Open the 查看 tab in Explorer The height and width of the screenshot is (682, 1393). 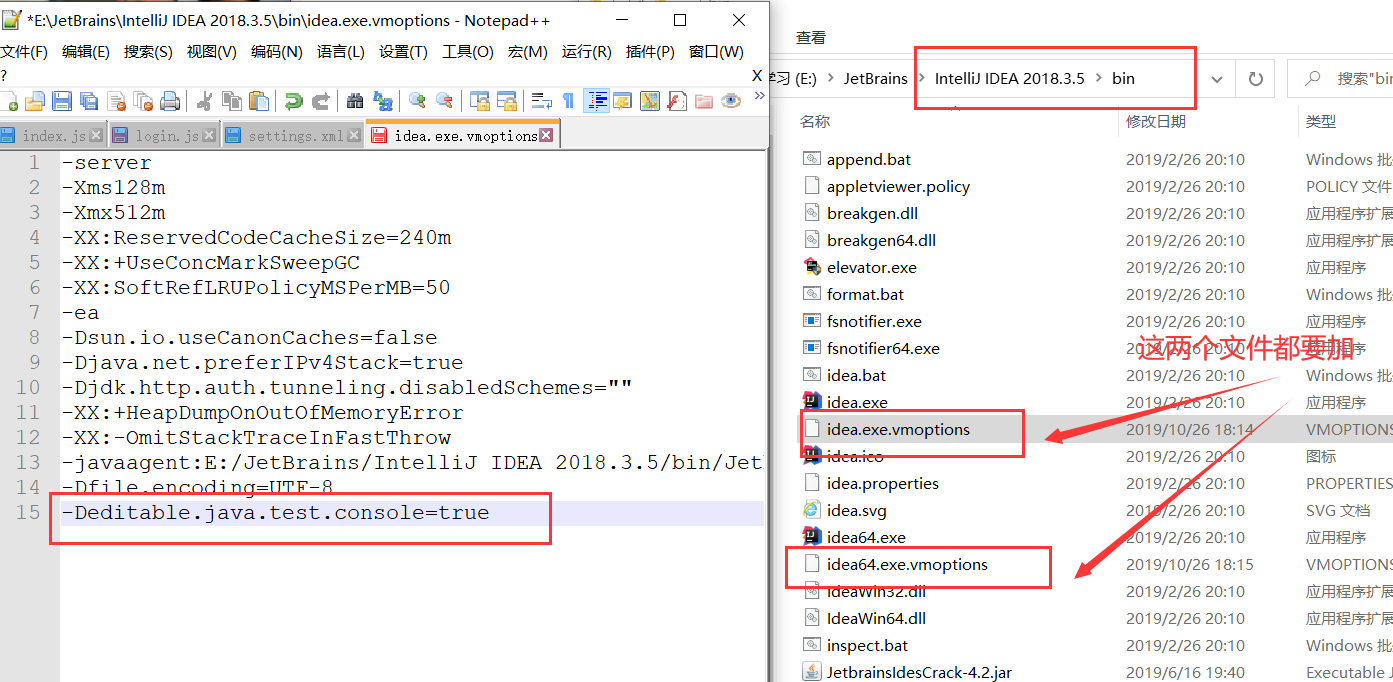coord(811,37)
